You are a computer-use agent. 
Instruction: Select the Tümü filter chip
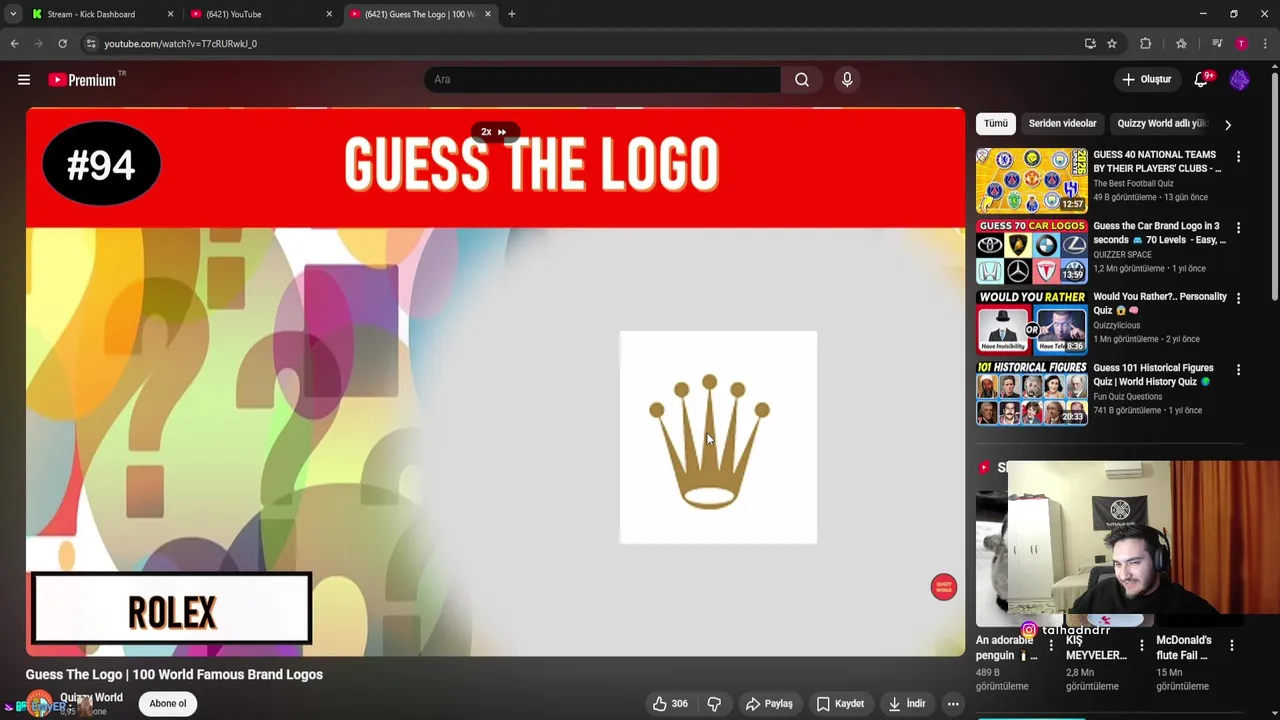[x=996, y=123]
